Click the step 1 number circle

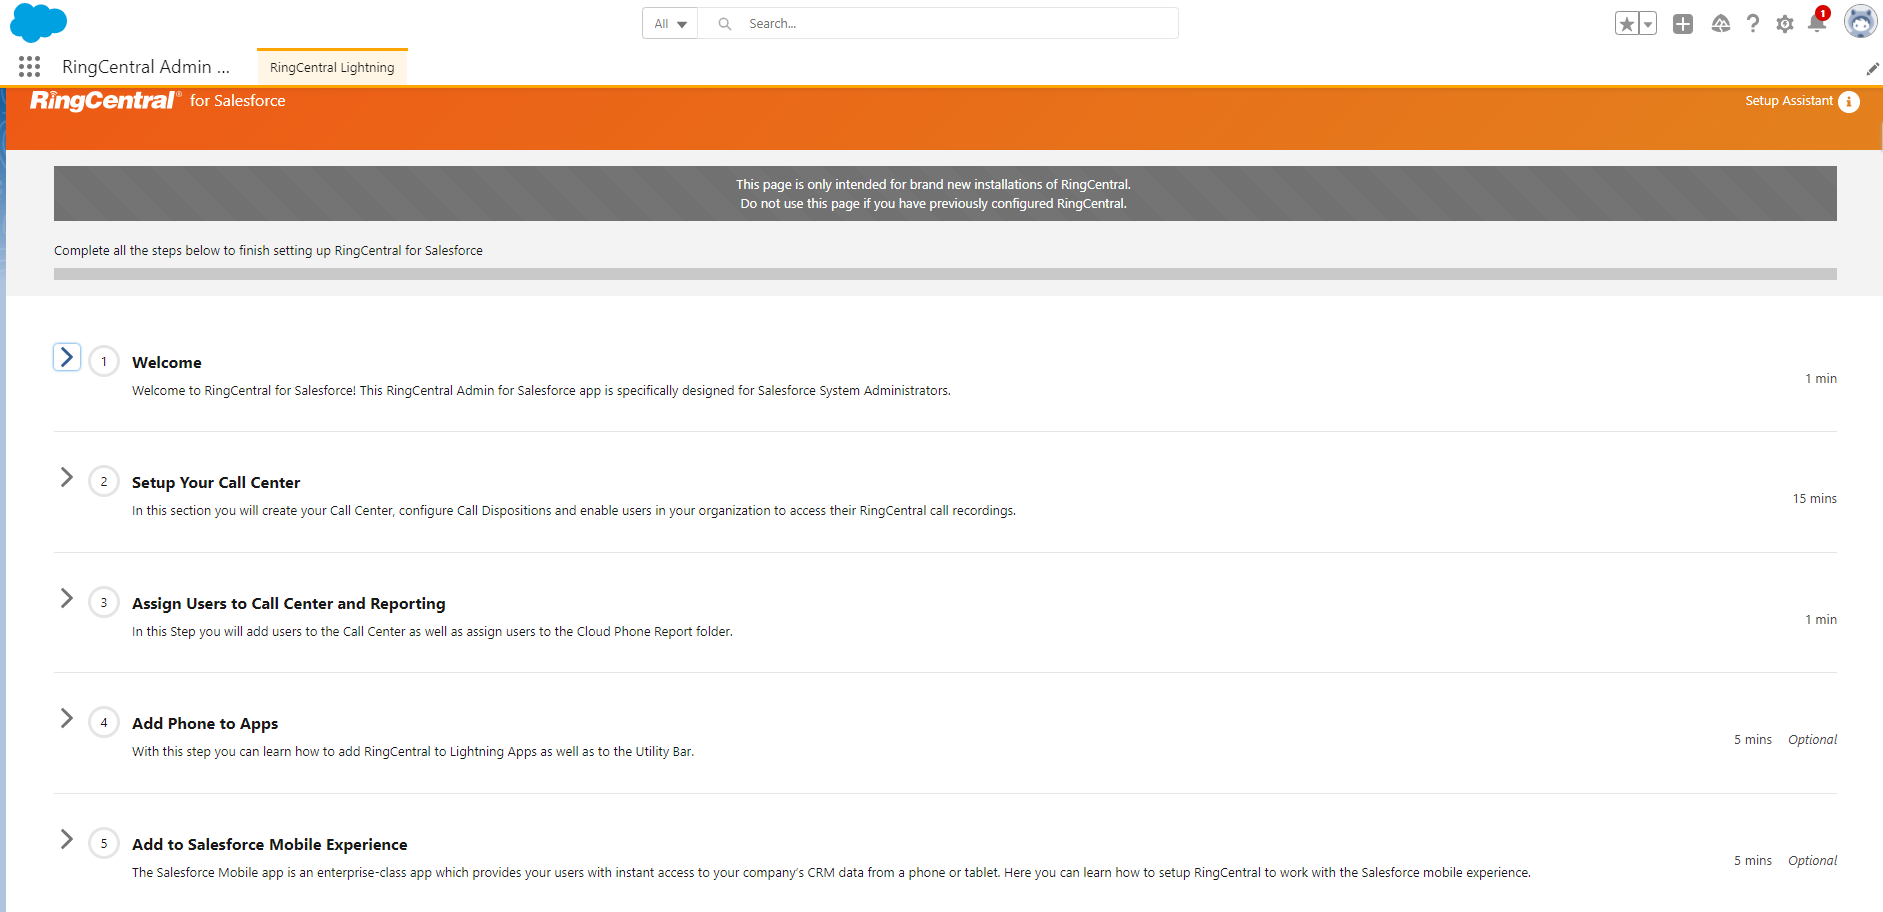(104, 361)
